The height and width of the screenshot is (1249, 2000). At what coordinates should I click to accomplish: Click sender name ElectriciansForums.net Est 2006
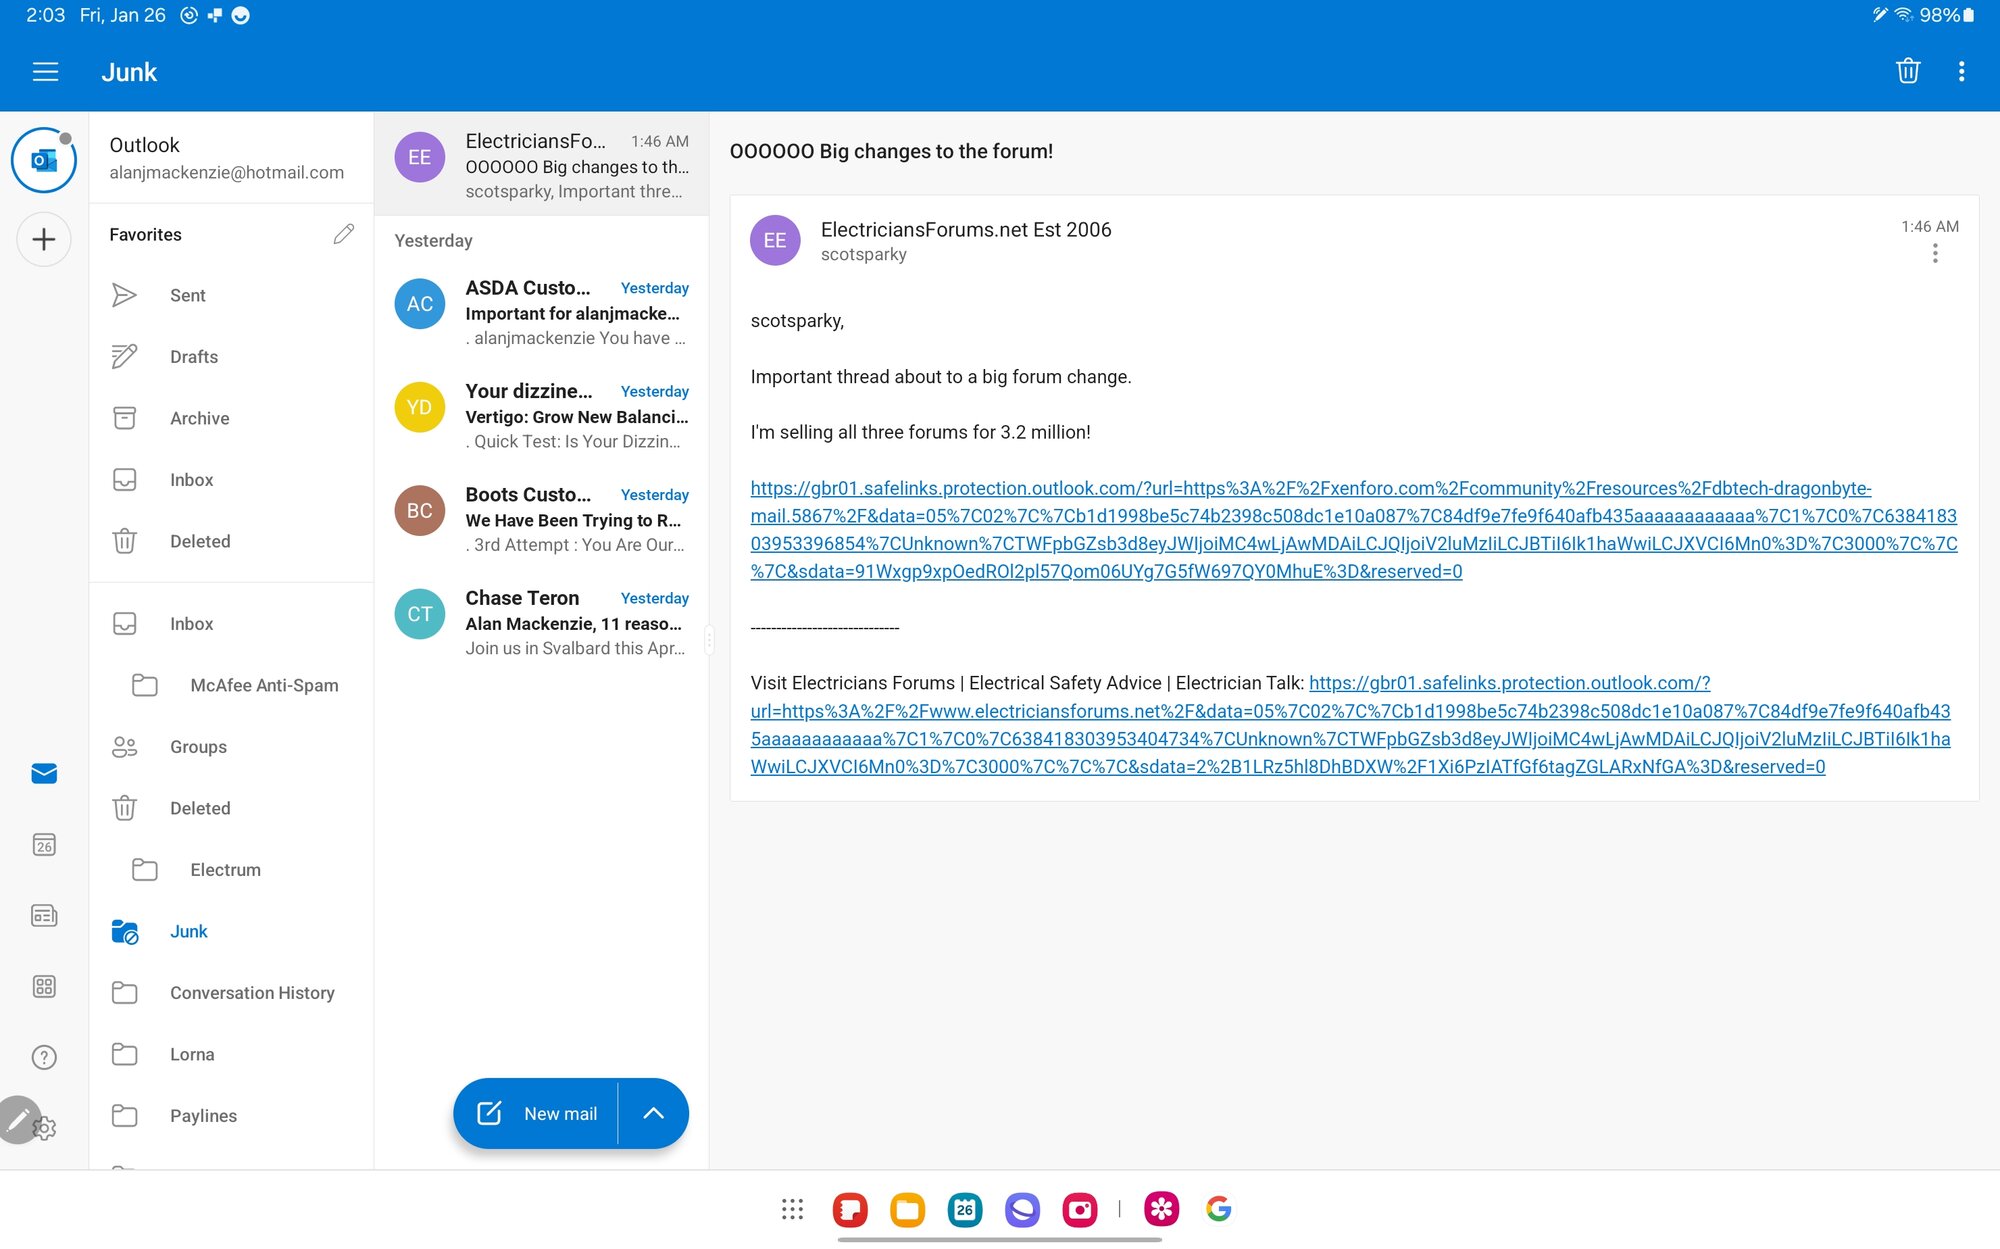(x=966, y=229)
